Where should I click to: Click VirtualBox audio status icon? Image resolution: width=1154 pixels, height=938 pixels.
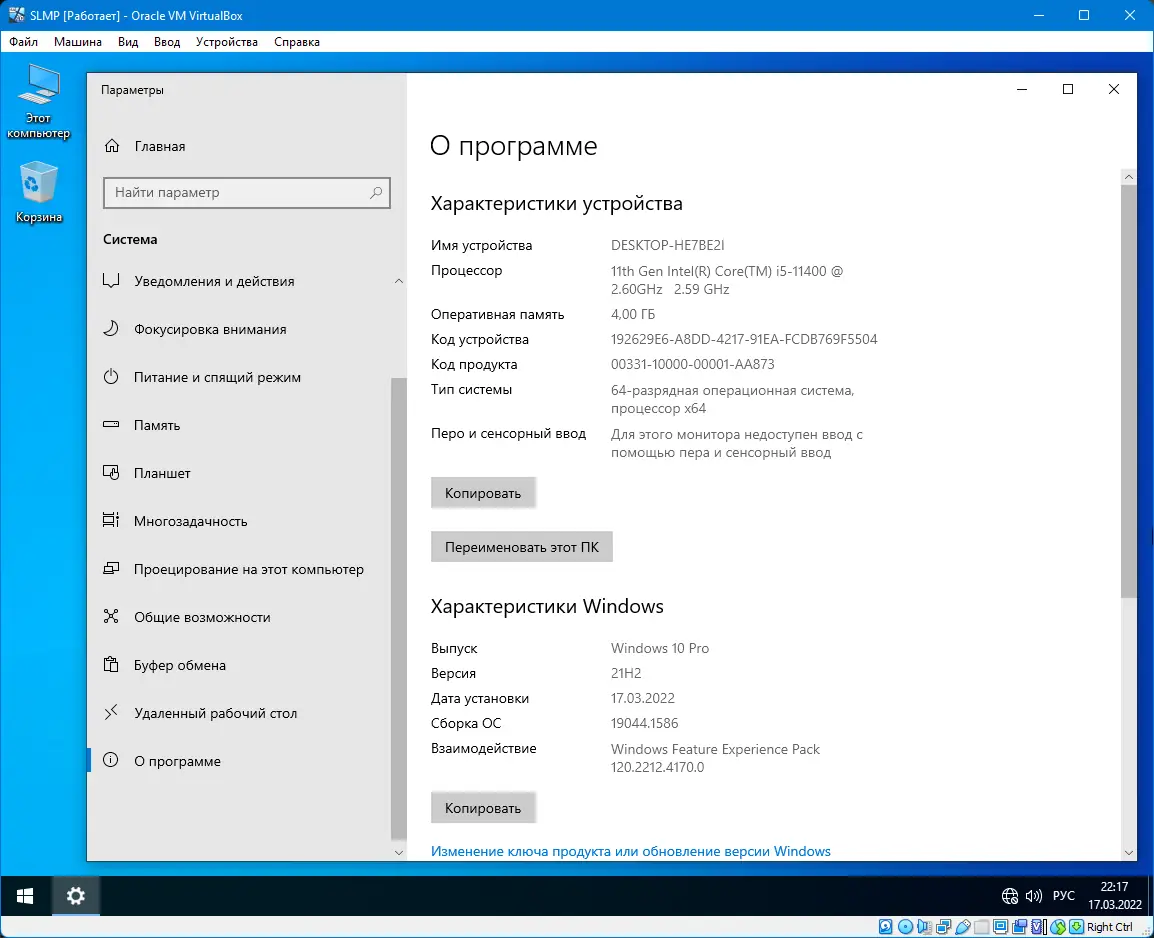(x=924, y=927)
